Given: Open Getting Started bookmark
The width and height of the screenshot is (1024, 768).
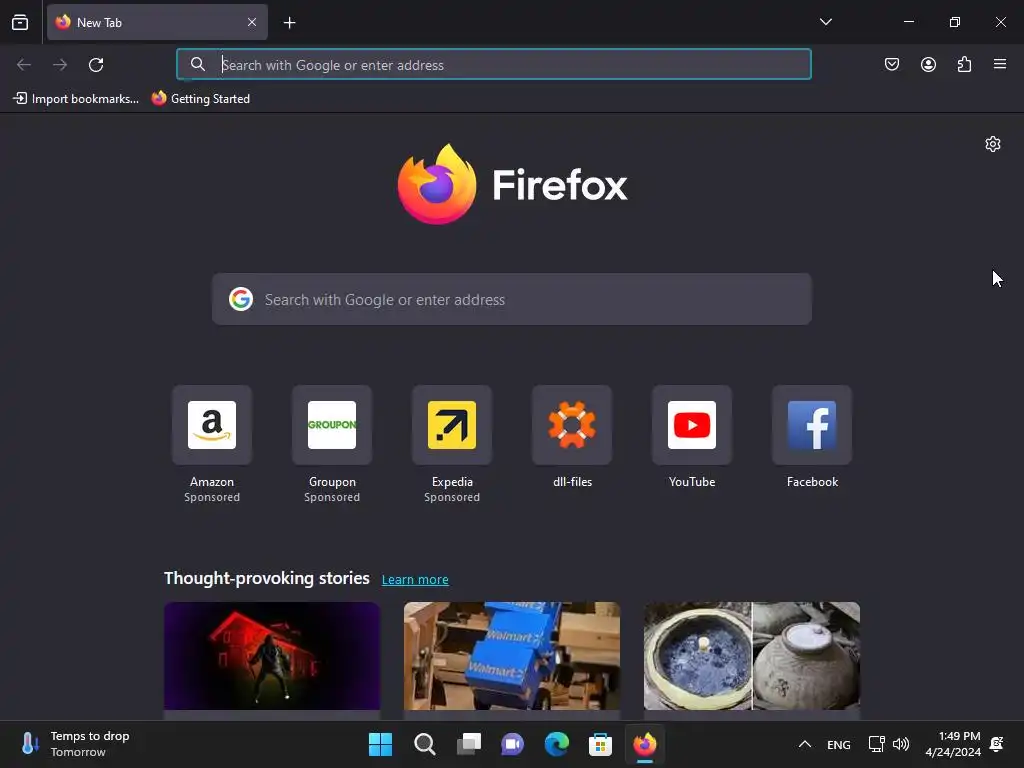Looking at the screenshot, I should click(201, 99).
